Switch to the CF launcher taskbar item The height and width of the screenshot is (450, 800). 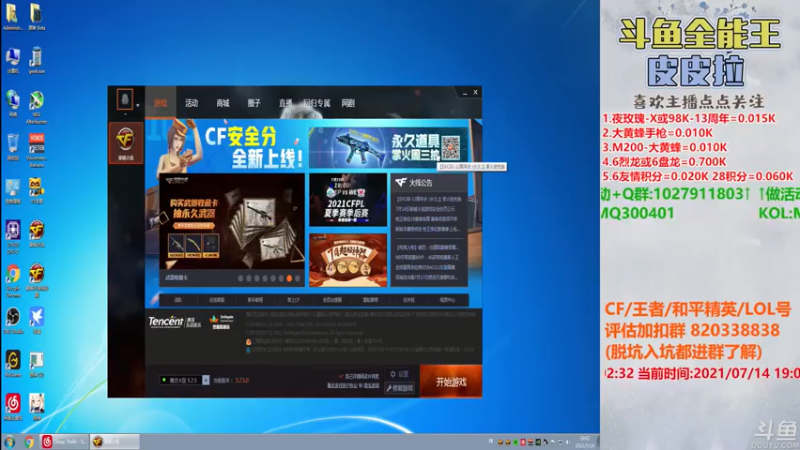coord(115,442)
